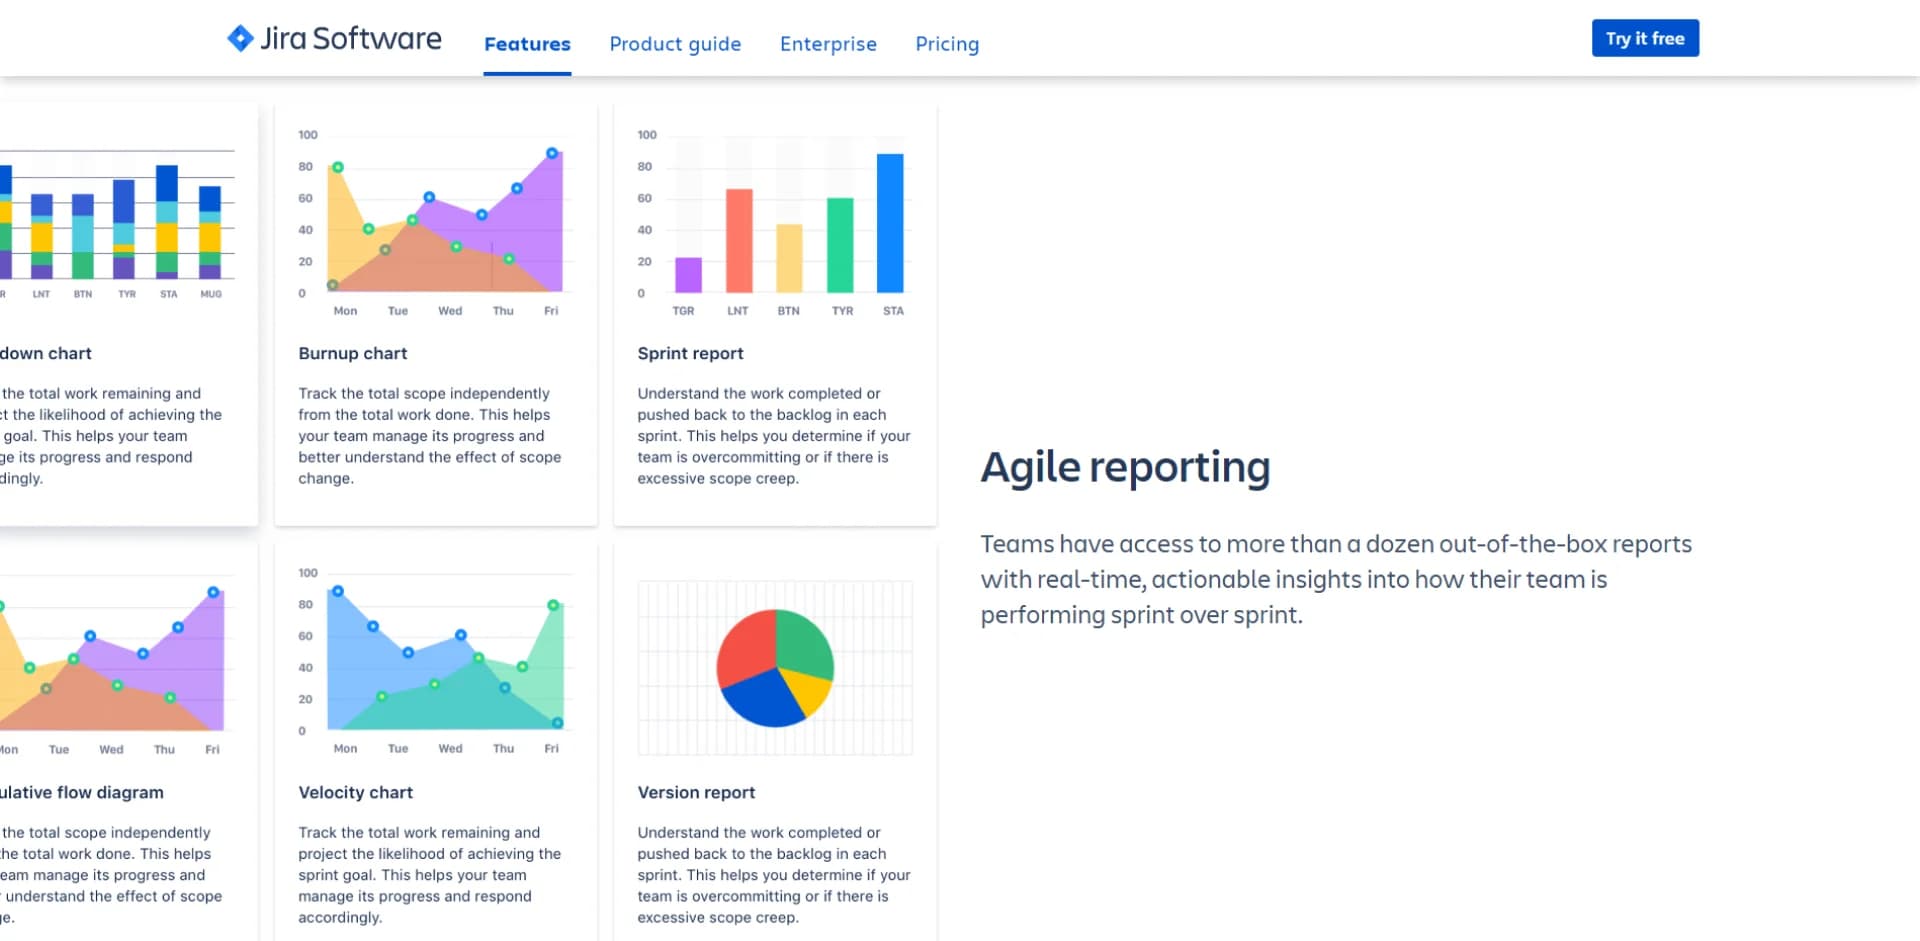Click the Sprint report bar chart thumbnail
This screenshot has width=1920, height=941.
coord(775,220)
